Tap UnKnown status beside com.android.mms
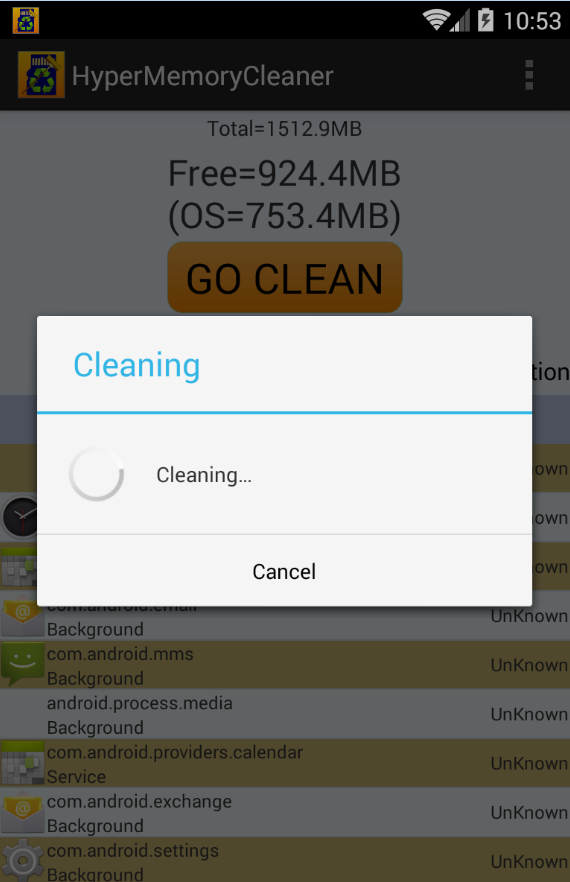This screenshot has height=882, width=570. (529, 665)
